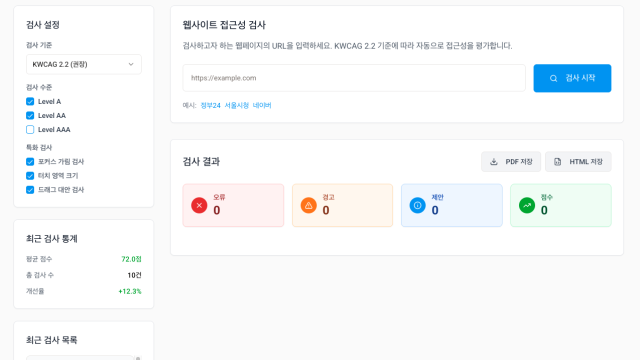Toggle the 포커스 가림 검사 checkbox
Viewport: 640px width, 360px height.
pos(30,162)
